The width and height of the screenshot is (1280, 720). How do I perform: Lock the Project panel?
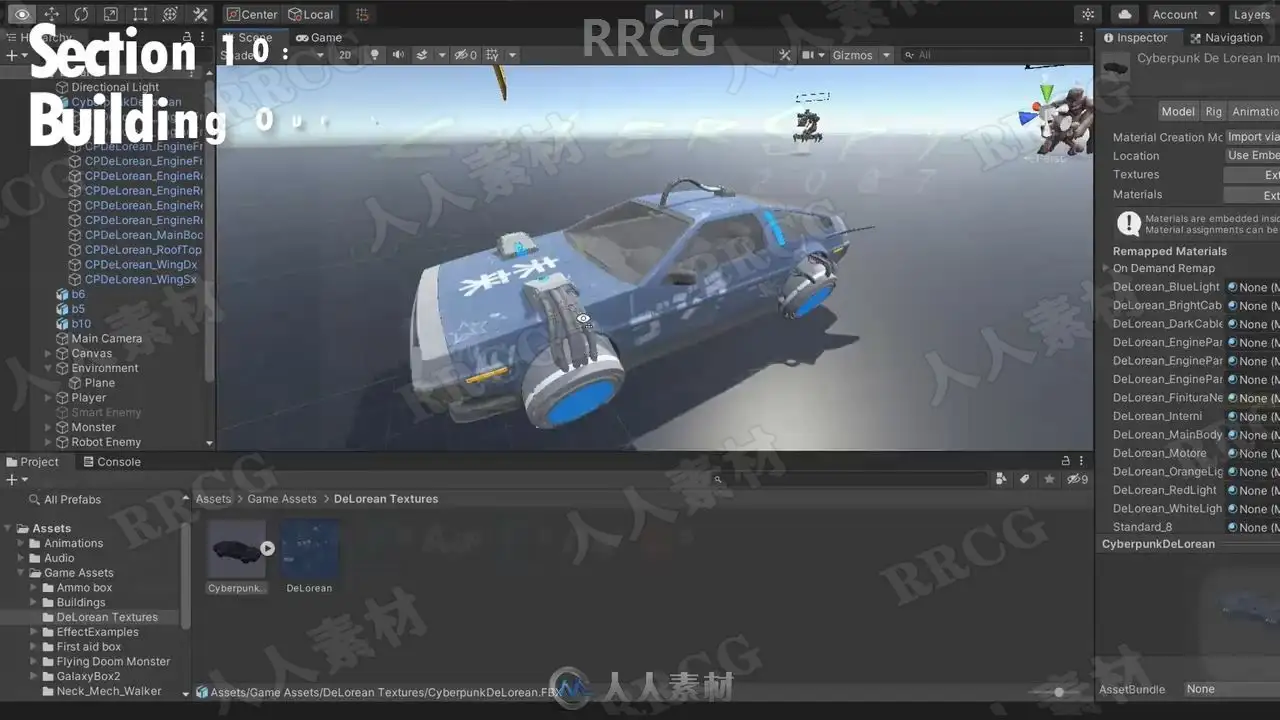1066,461
